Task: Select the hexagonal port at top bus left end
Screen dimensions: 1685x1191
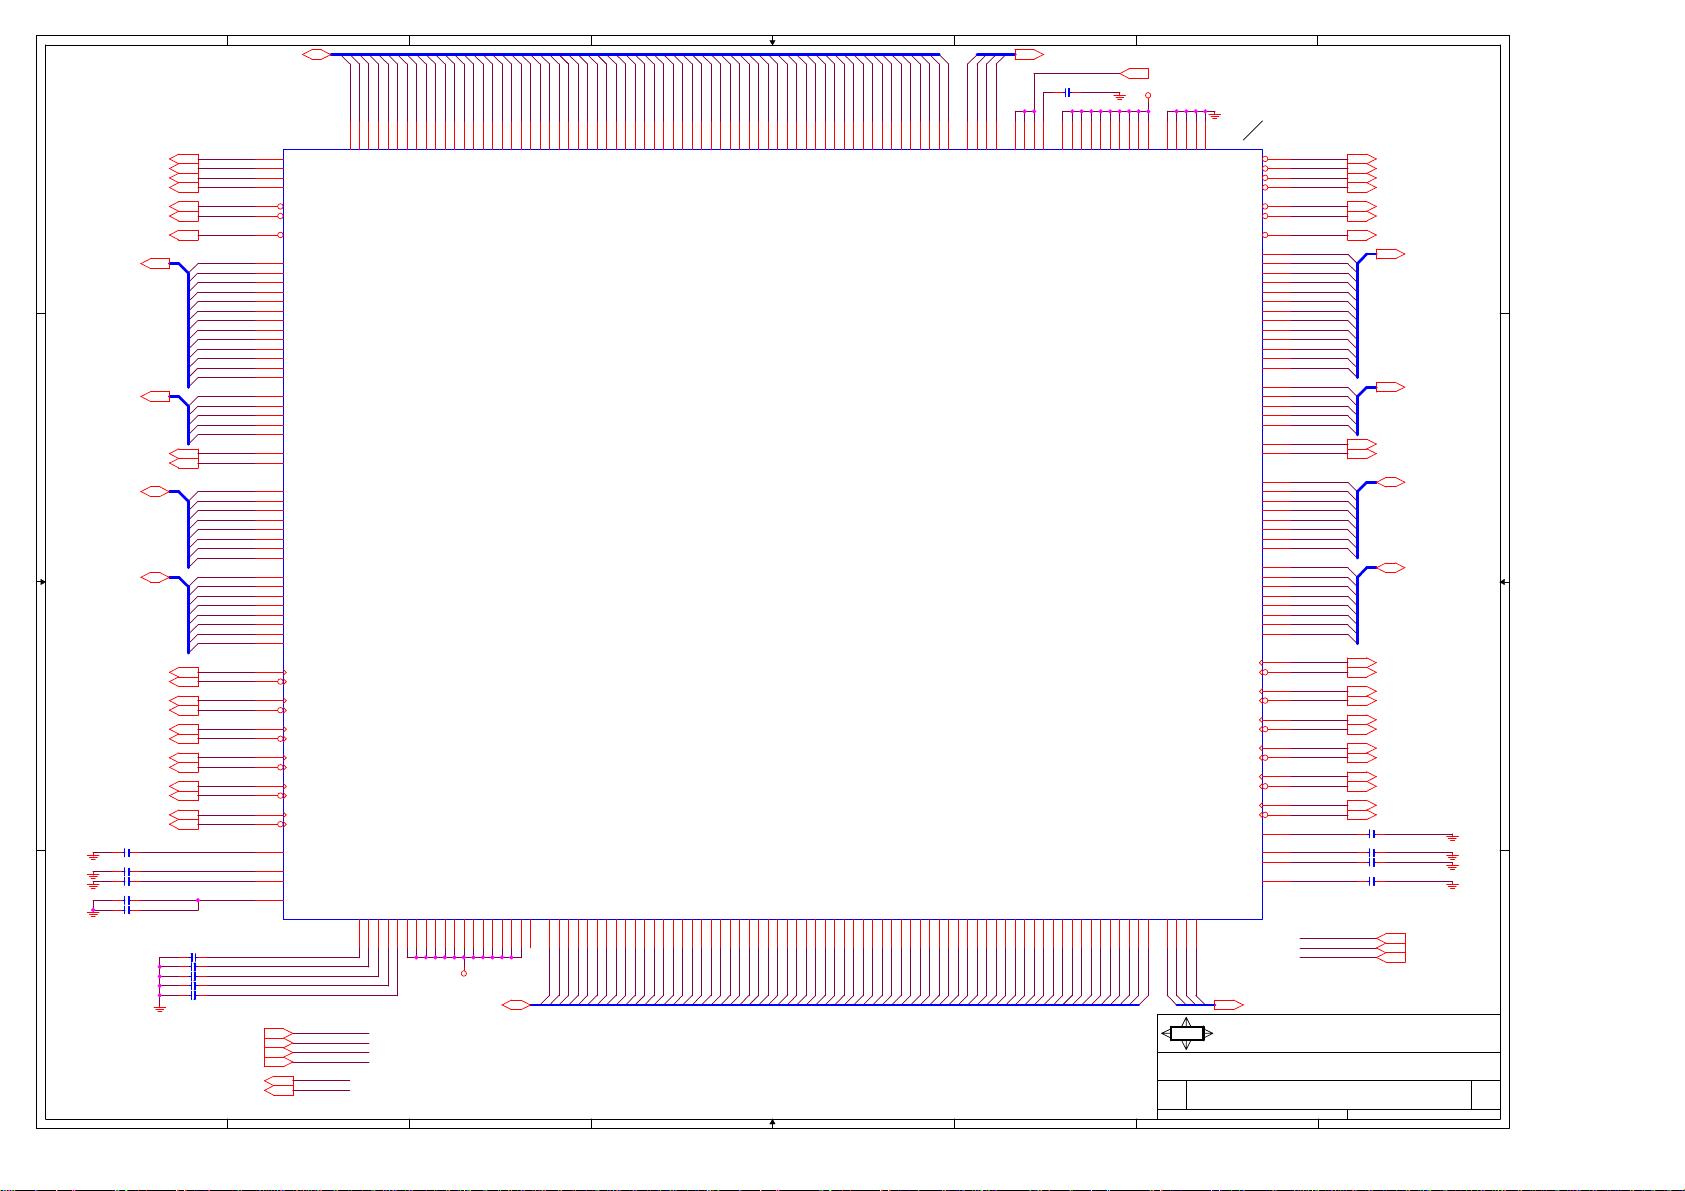Action: [316, 54]
